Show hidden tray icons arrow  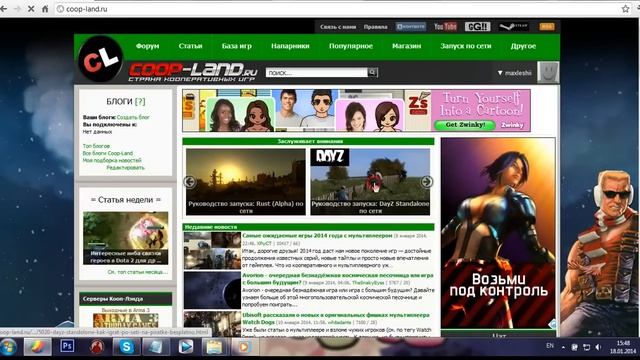click(x=563, y=347)
